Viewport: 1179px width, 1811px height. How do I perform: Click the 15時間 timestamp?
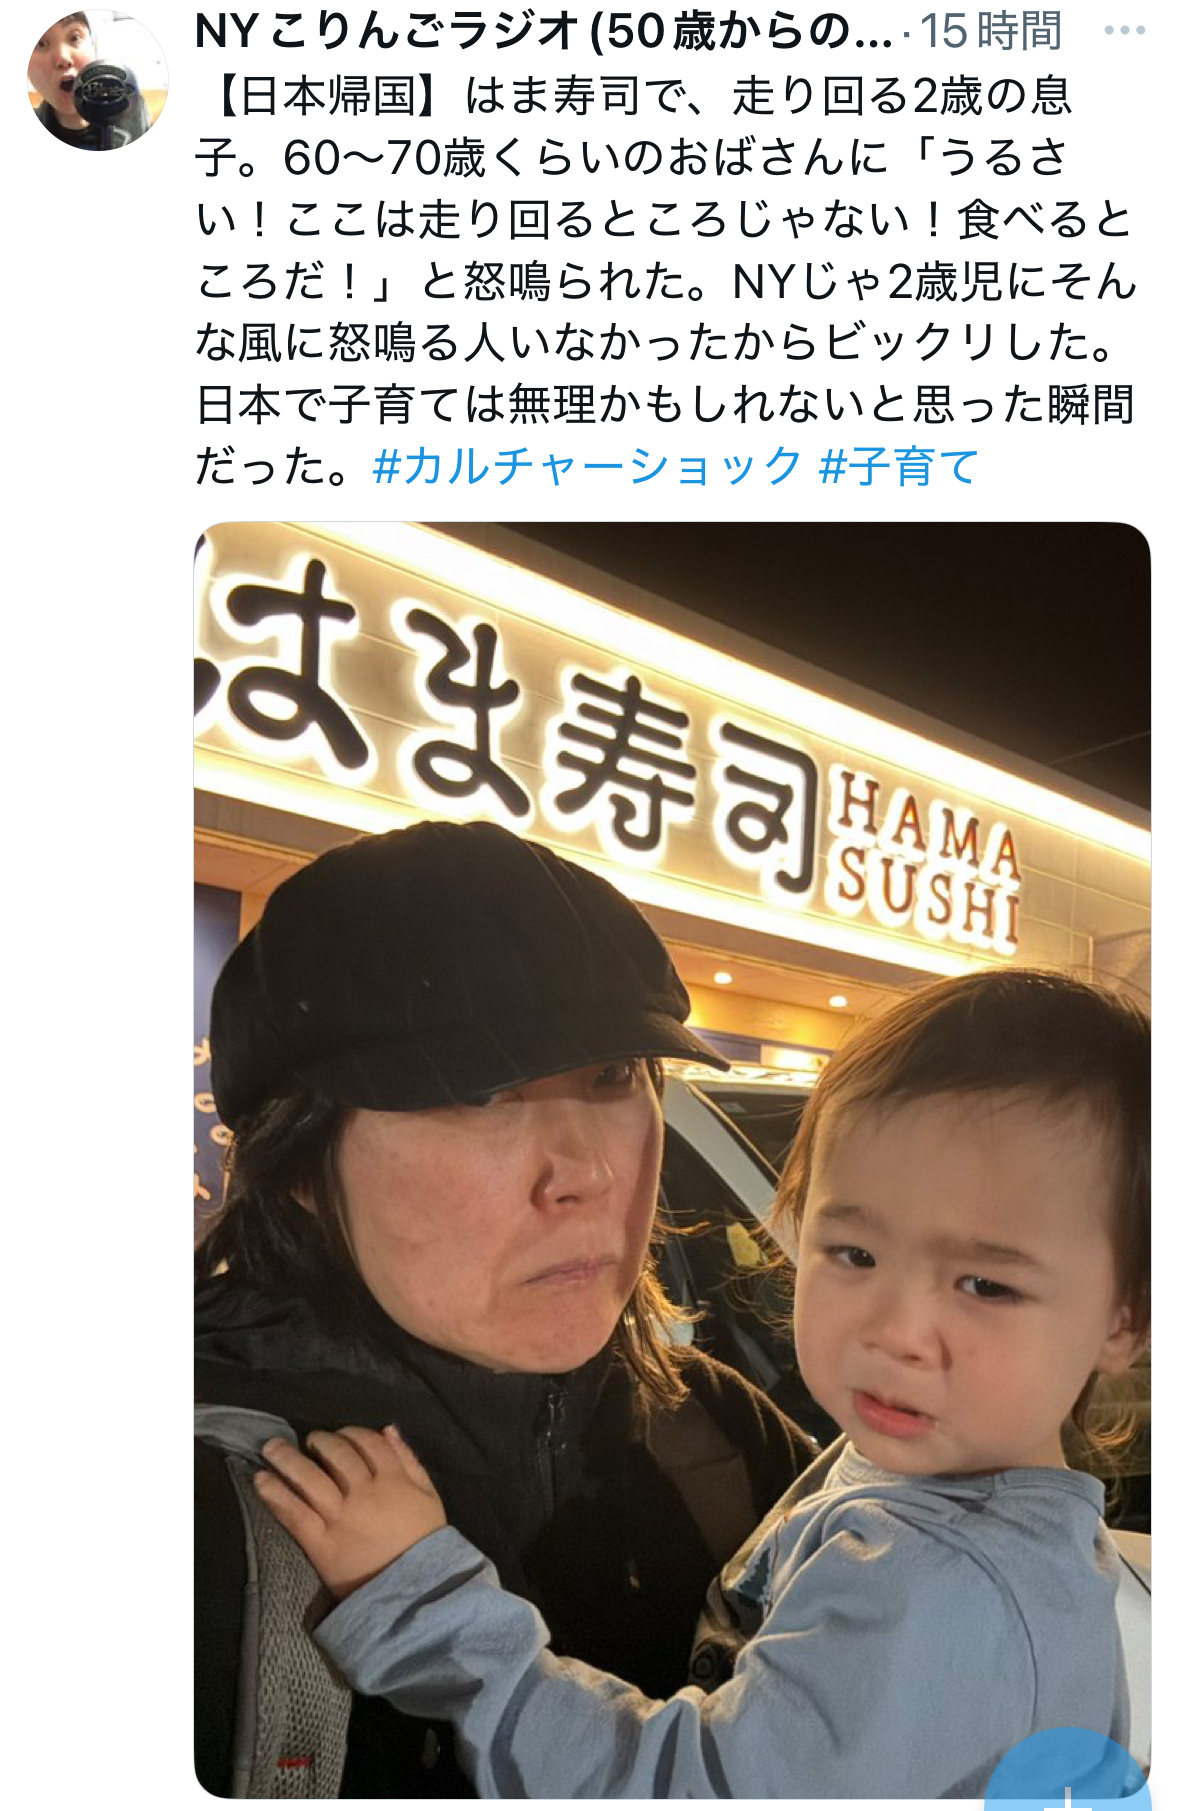coord(990,32)
